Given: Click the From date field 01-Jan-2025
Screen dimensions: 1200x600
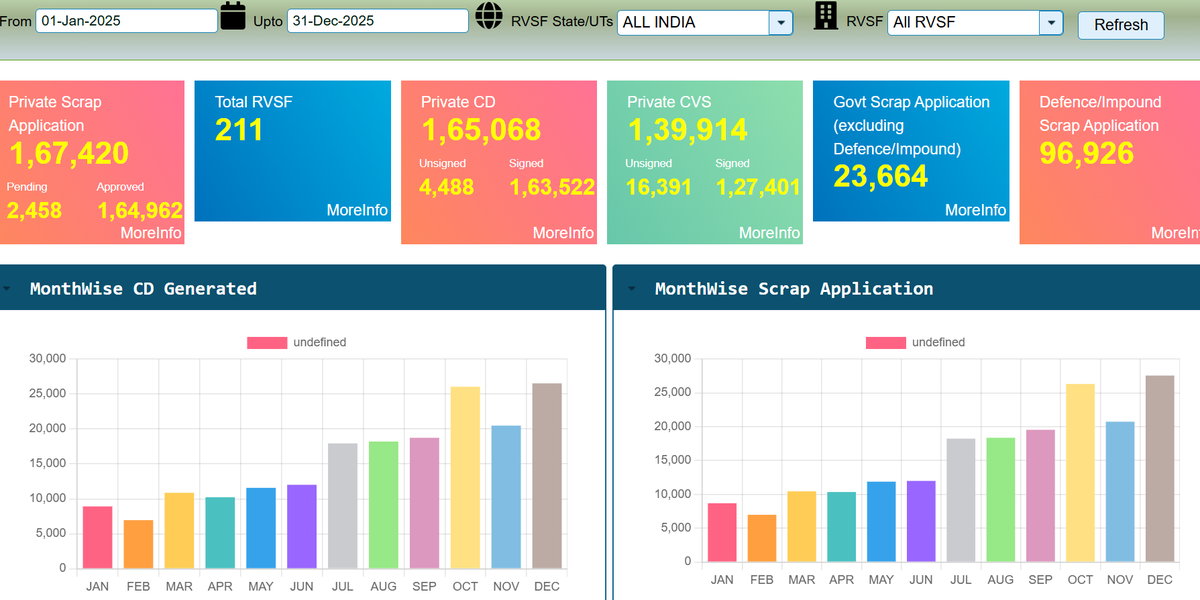Looking at the screenshot, I should [126, 21].
